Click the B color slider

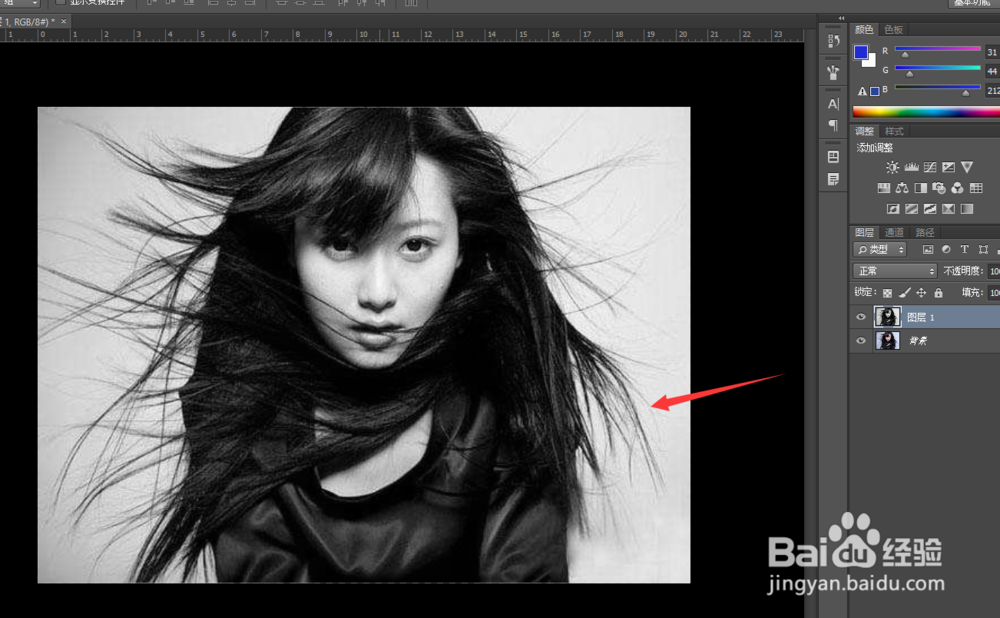[938, 87]
